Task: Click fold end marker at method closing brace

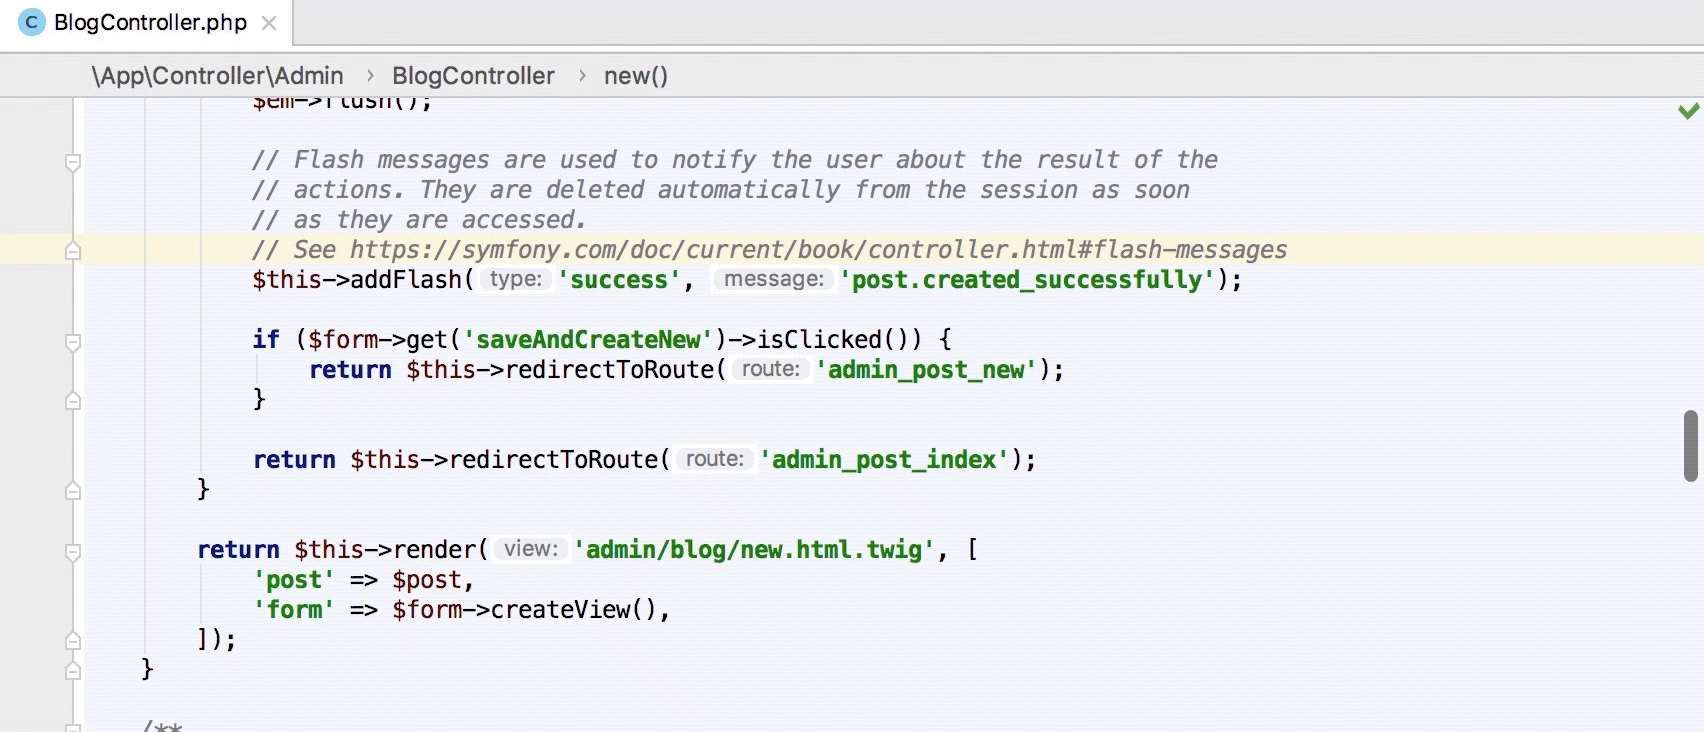Action: (x=73, y=670)
